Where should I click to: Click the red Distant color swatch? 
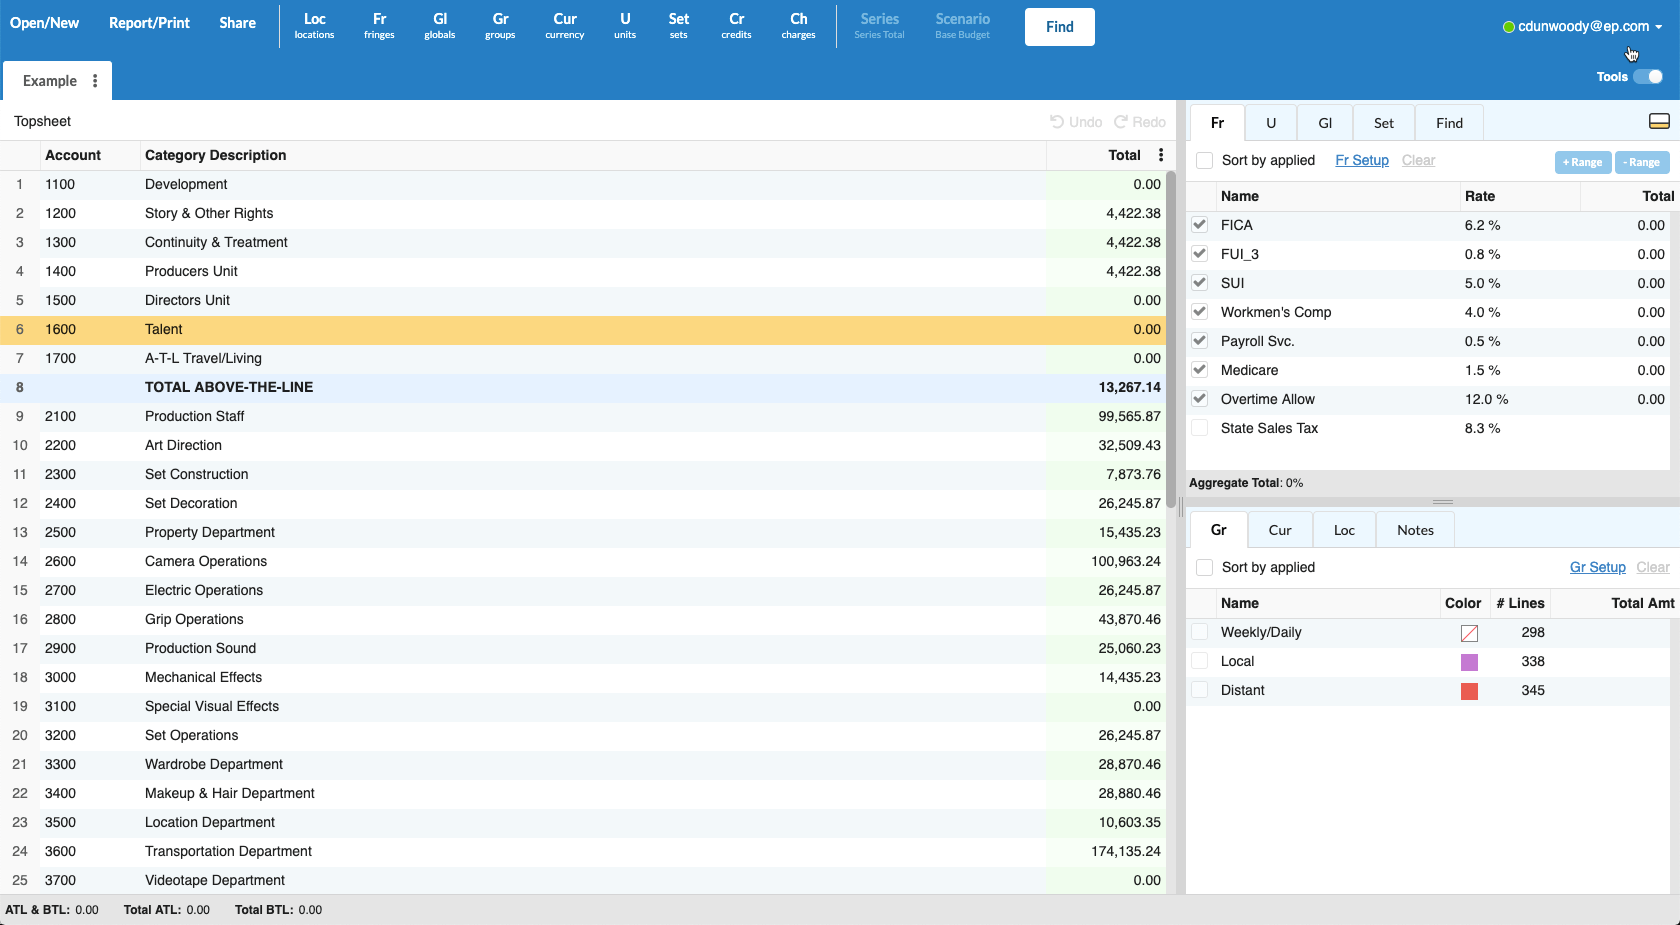click(1469, 691)
